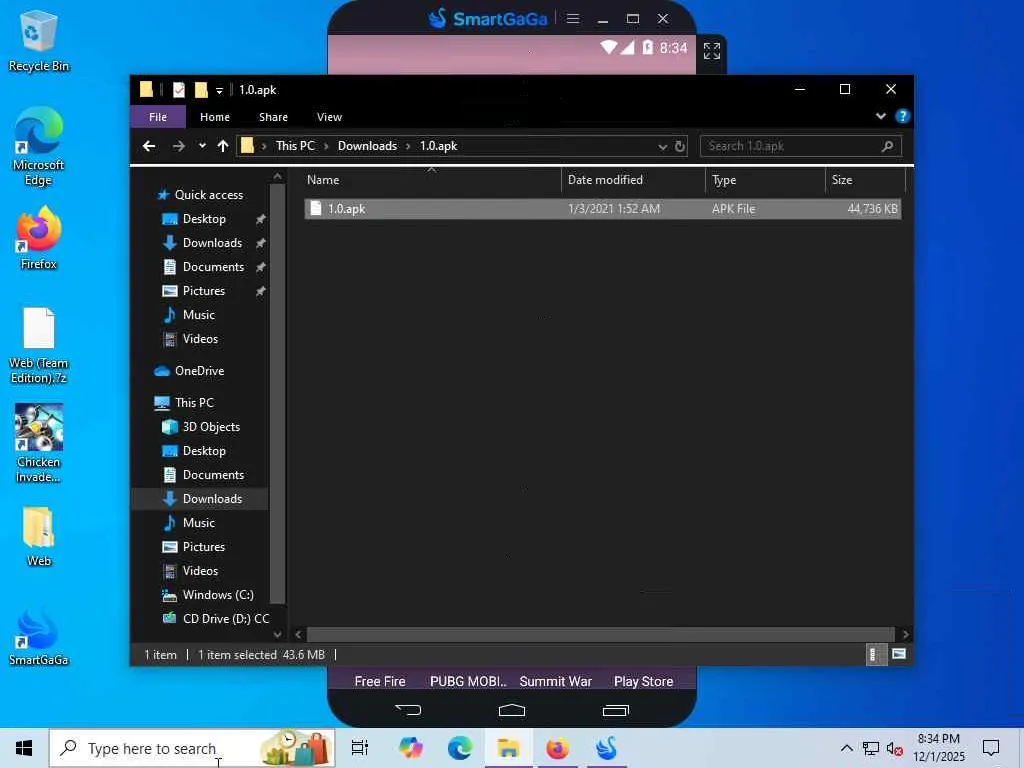Go back in File Explorer
Viewport: 1024px width, 768px height.
149,146
